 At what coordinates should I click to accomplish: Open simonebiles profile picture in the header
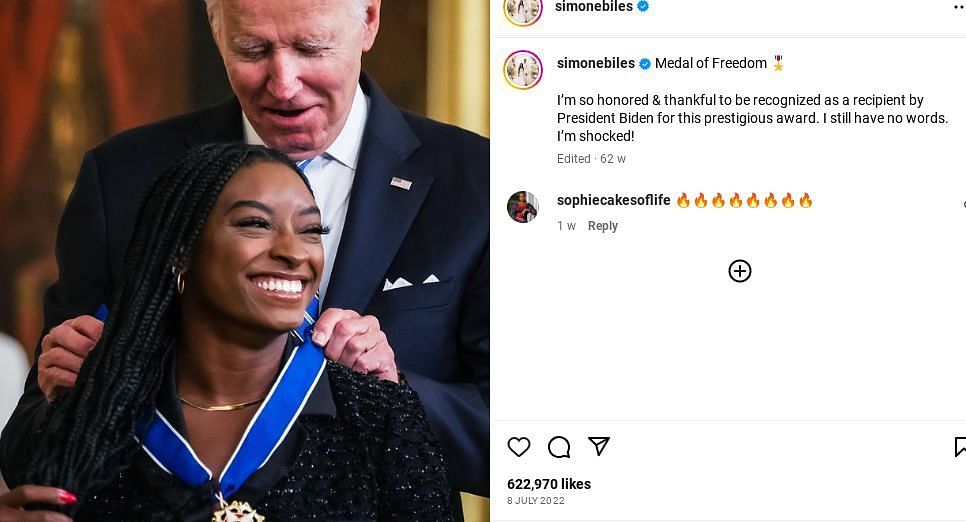point(522,10)
